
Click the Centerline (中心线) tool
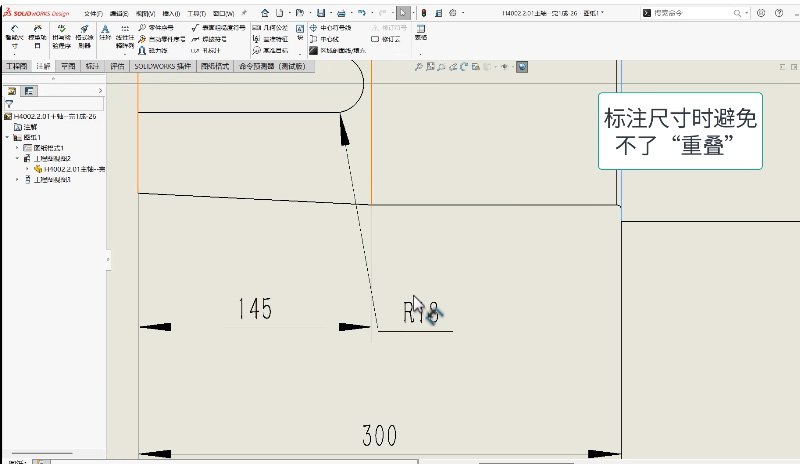(x=324, y=39)
